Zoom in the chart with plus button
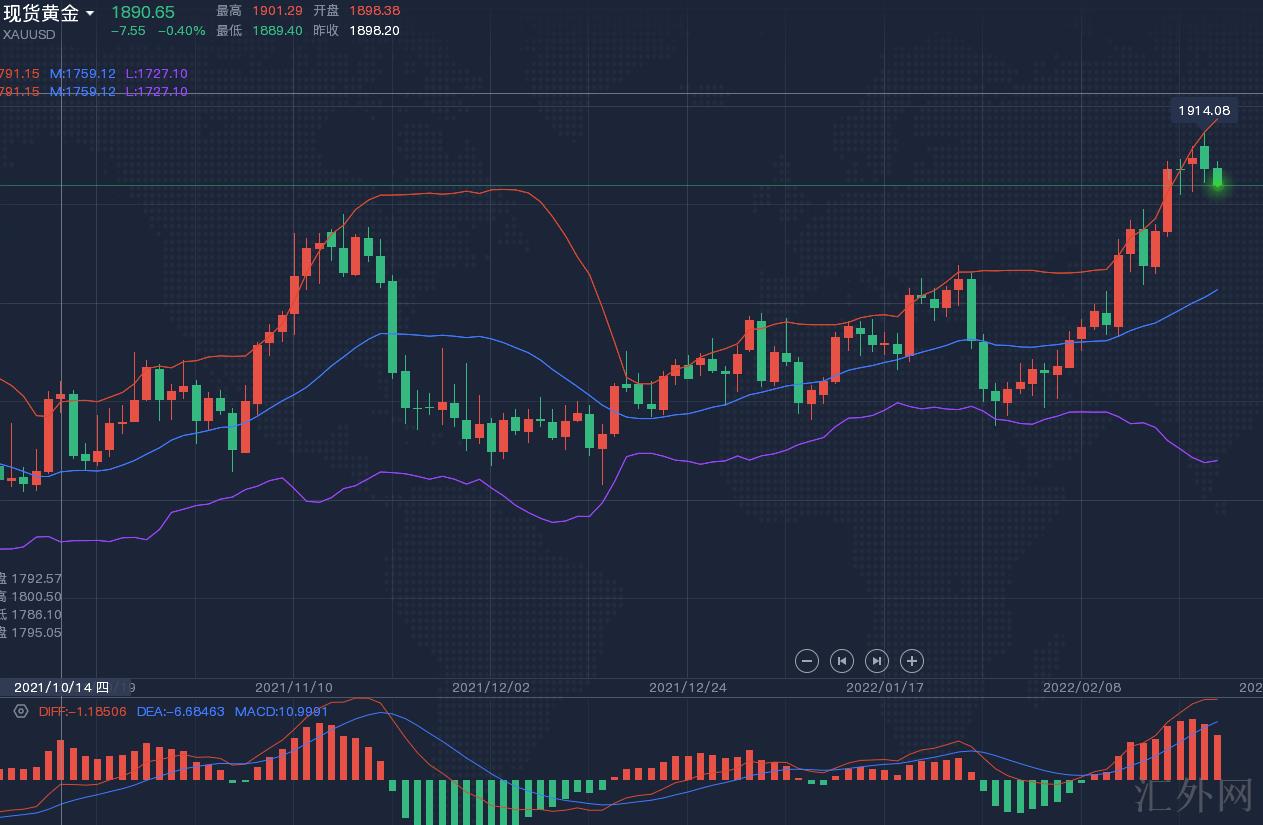 (x=911, y=661)
